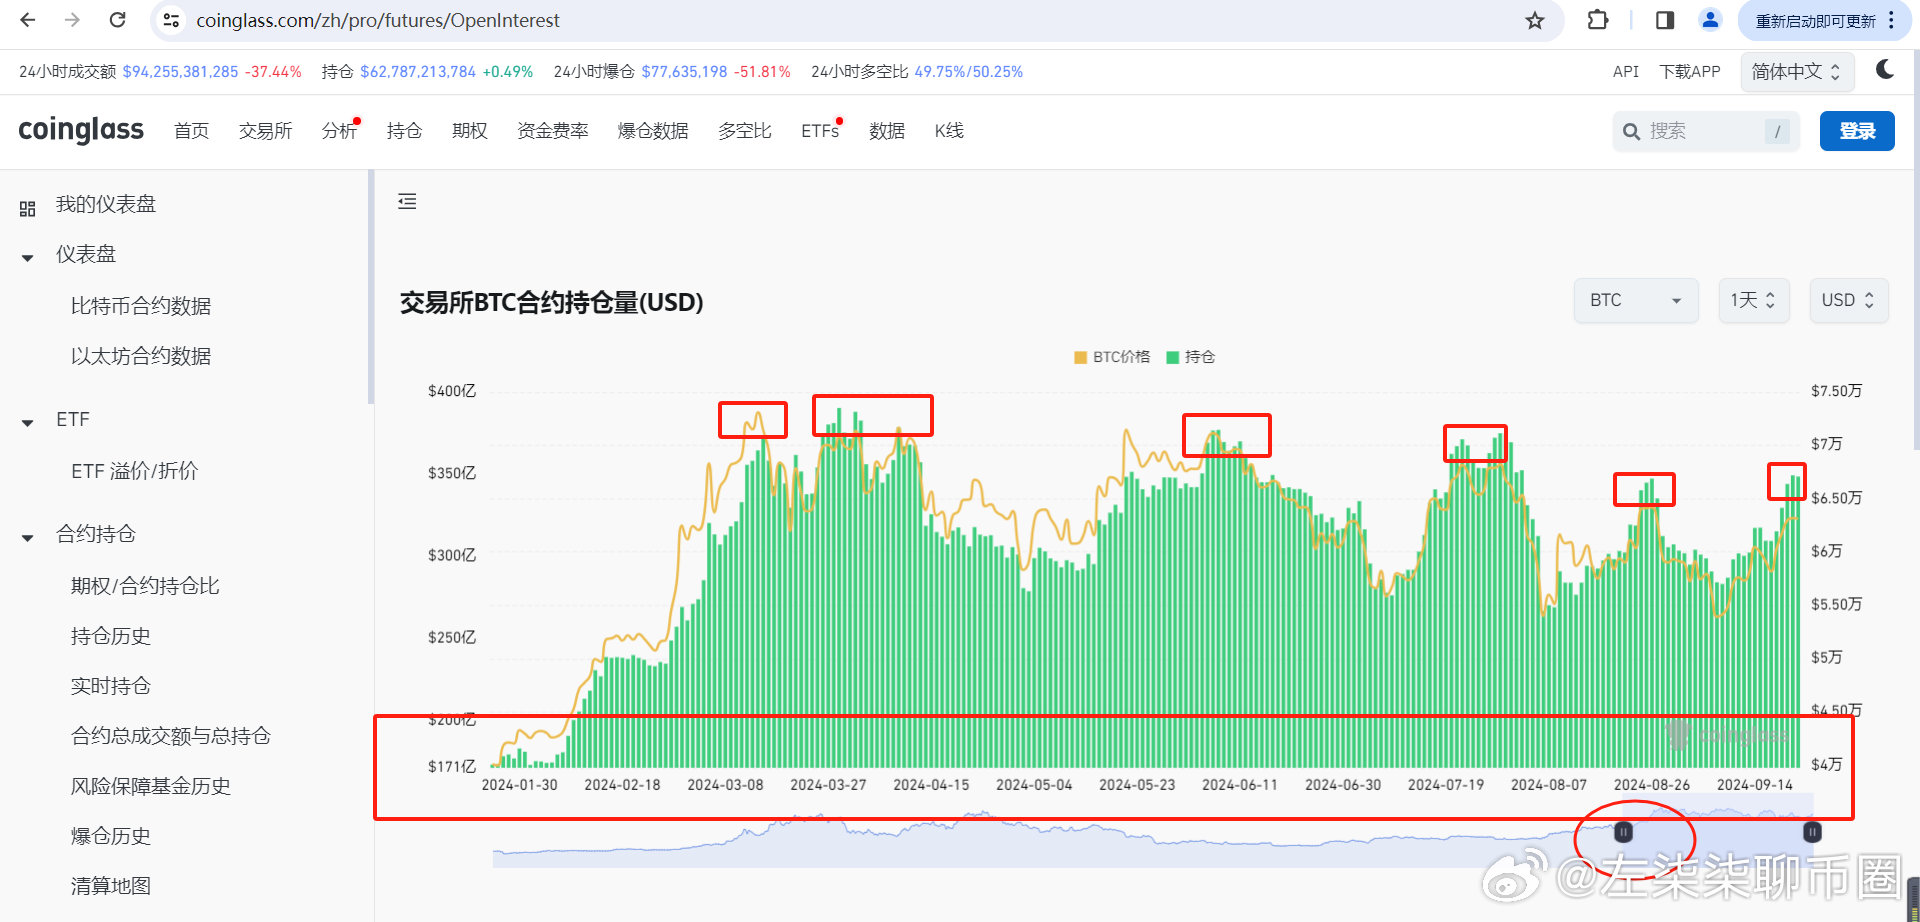
Task: Open 风险保障基金历史
Action: tap(151, 786)
